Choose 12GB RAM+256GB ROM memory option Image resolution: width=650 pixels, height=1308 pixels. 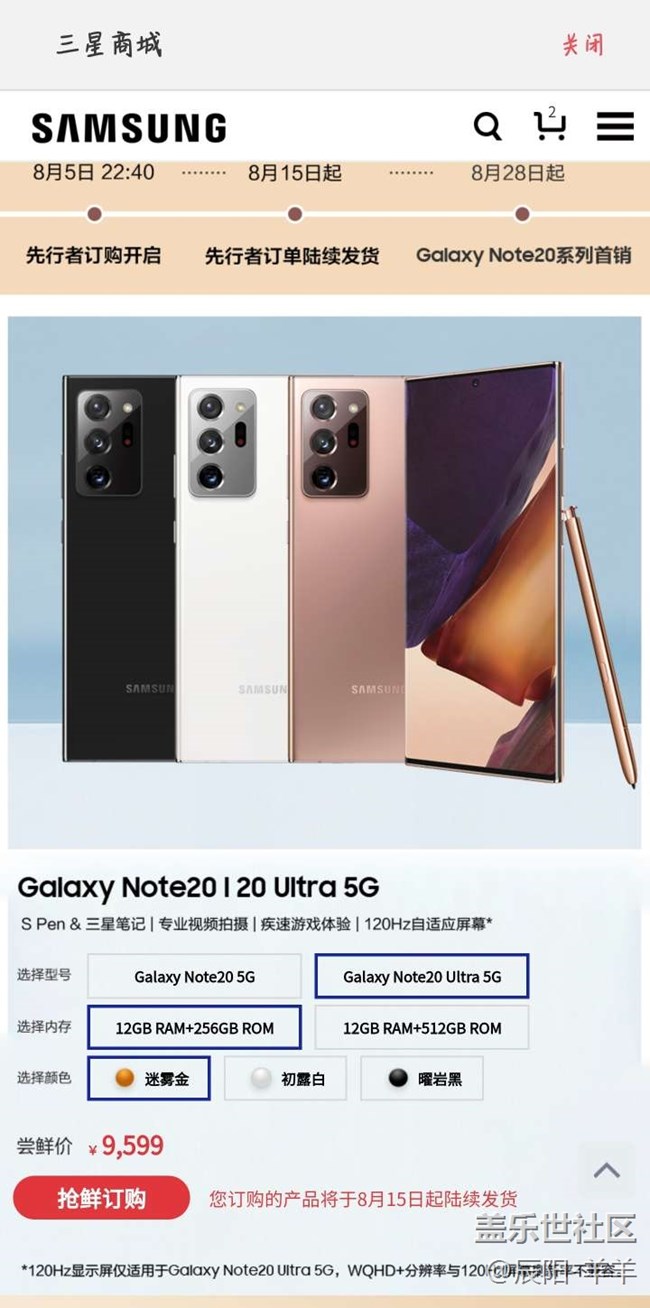coord(194,1027)
